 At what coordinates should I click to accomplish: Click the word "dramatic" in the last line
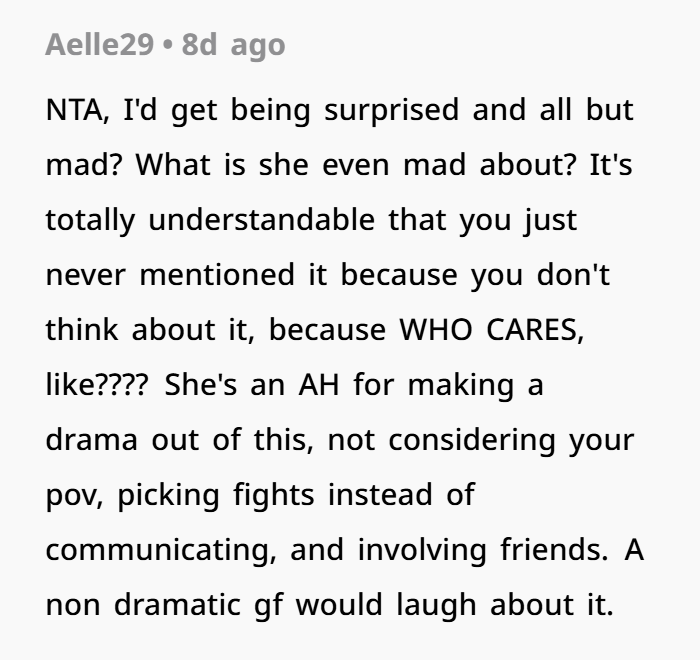[x=177, y=605]
